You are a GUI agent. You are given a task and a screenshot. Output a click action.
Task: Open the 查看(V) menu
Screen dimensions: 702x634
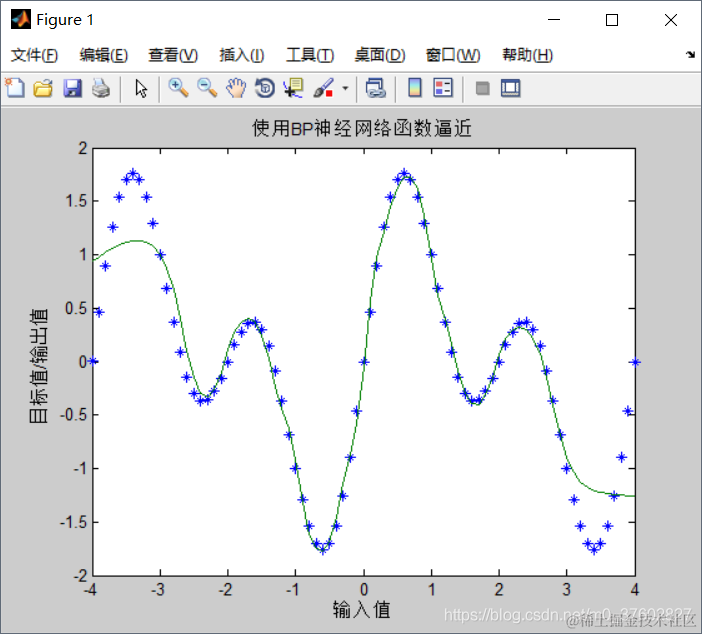[x=173, y=55]
